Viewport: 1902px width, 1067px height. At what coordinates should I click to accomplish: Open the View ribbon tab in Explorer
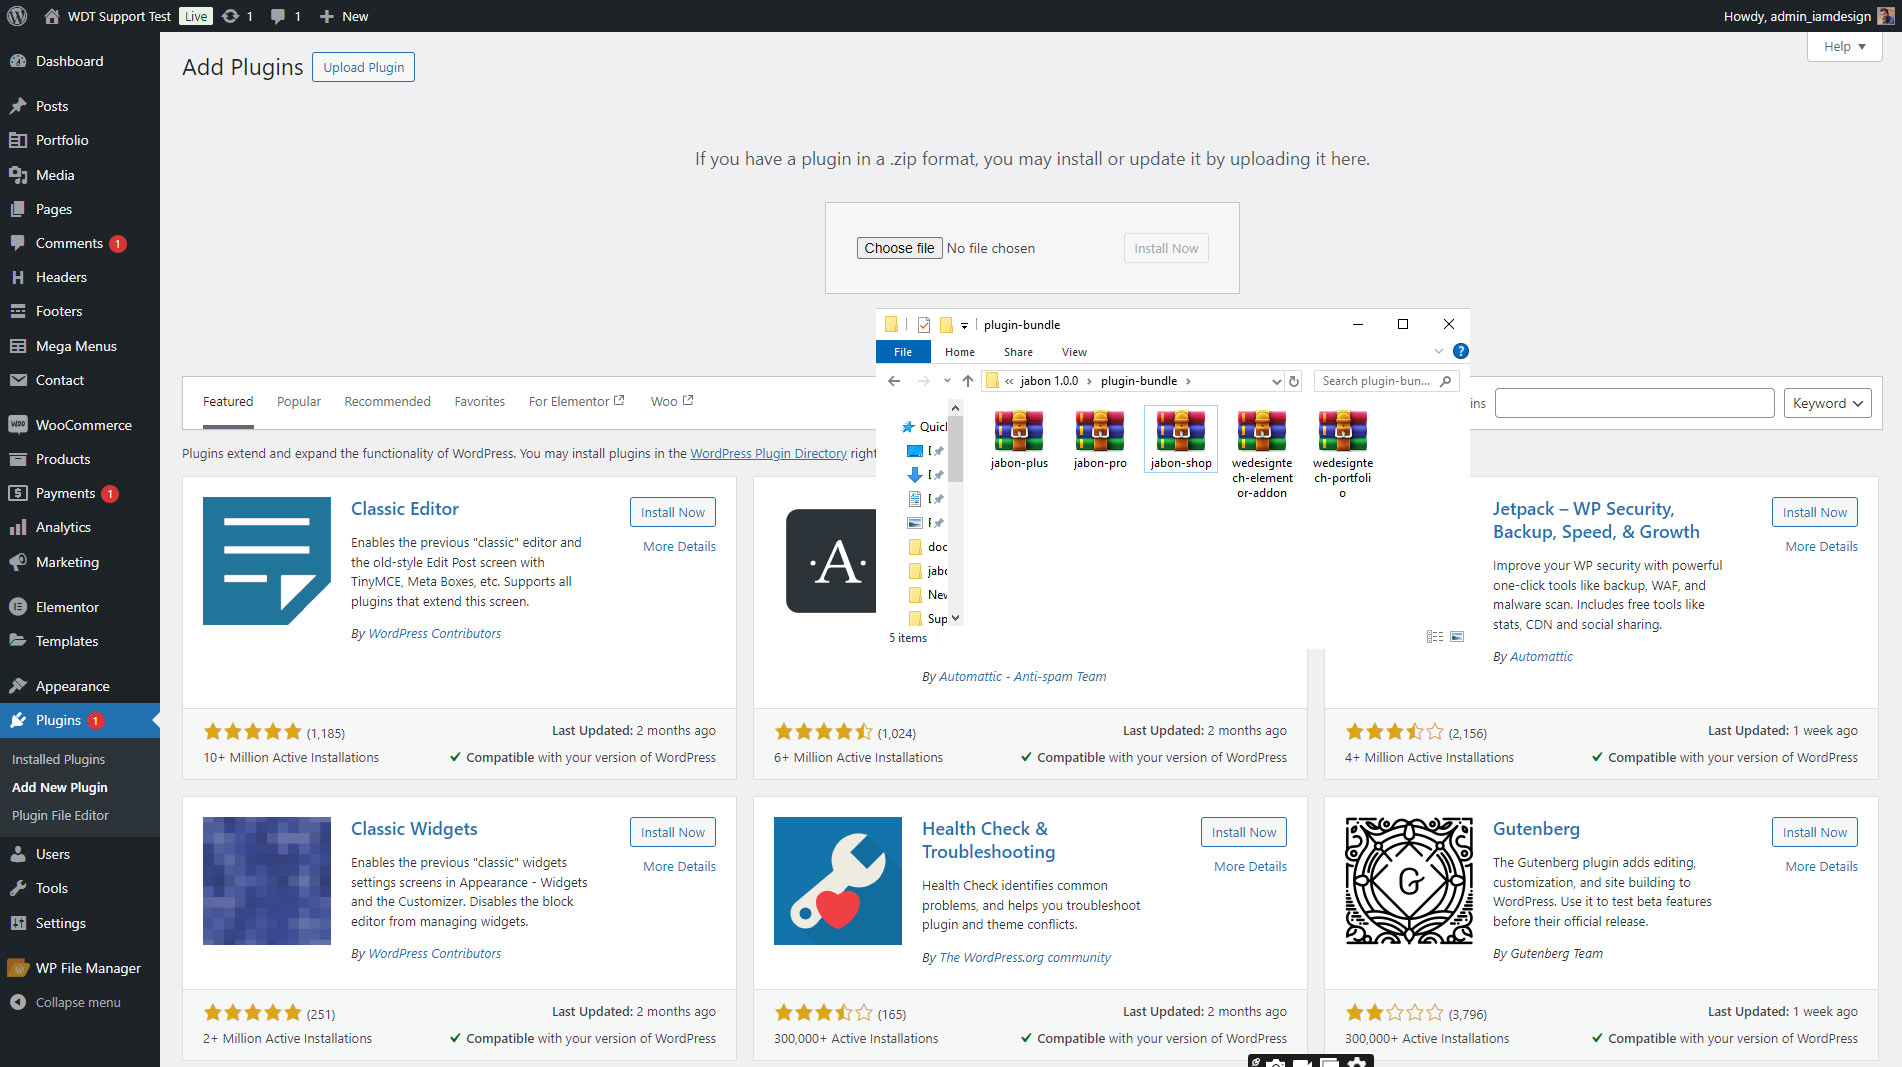tap(1074, 352)
